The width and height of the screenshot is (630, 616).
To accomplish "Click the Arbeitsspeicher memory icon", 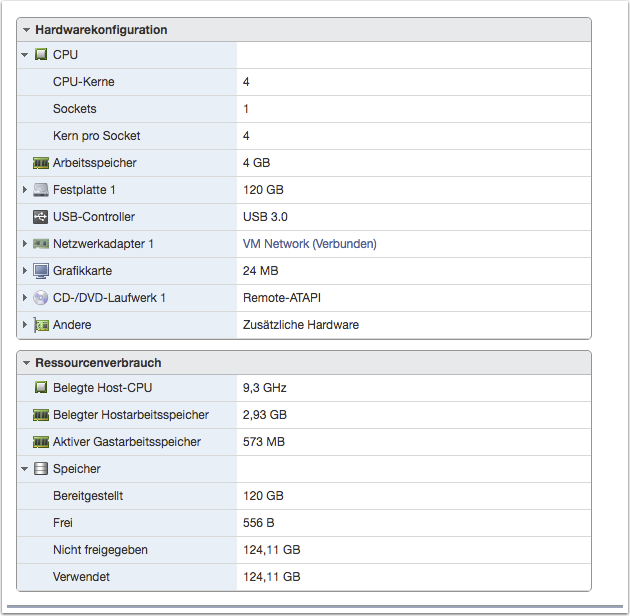I will (41, 163).
